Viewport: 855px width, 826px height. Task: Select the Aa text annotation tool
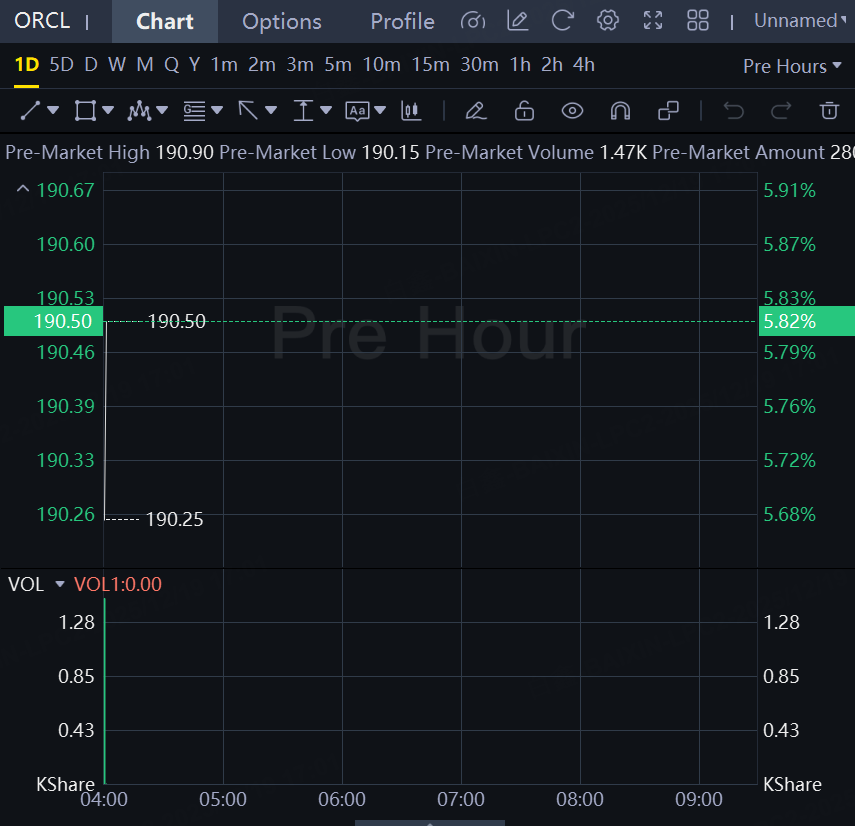coord(357,111)
